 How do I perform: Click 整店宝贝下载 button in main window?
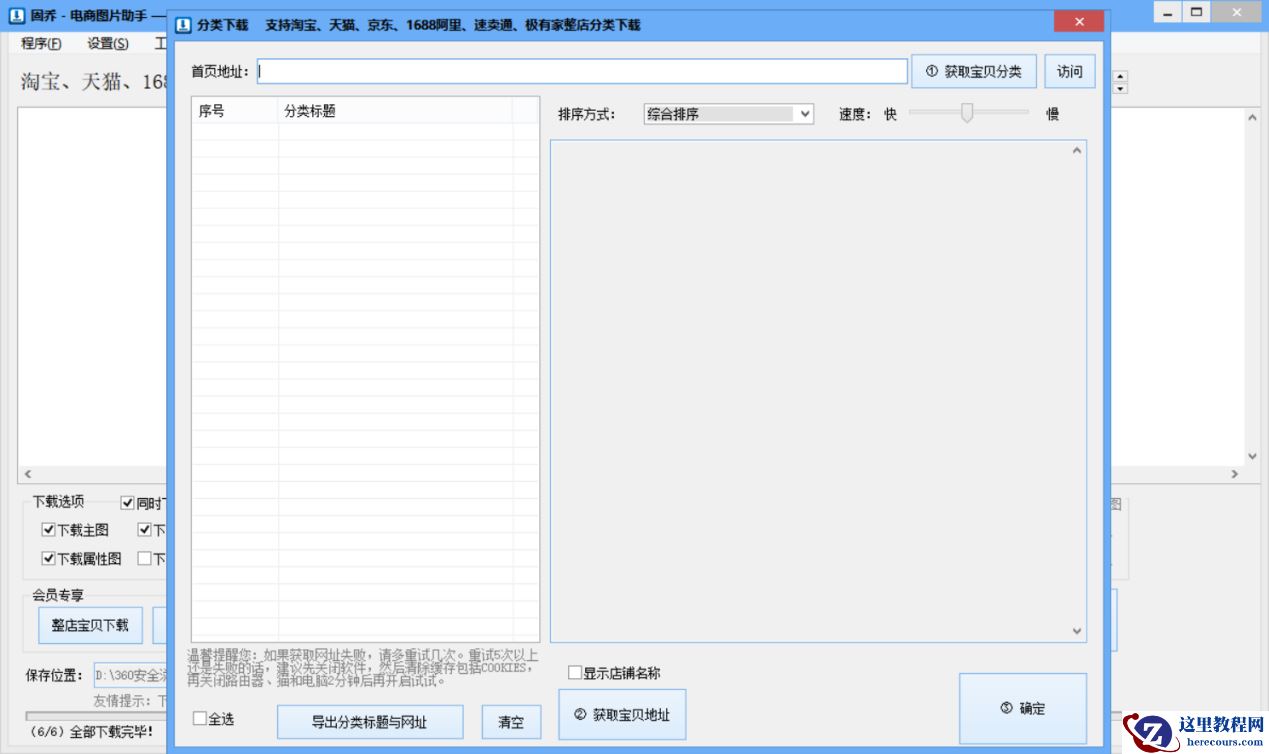(90, 625)
